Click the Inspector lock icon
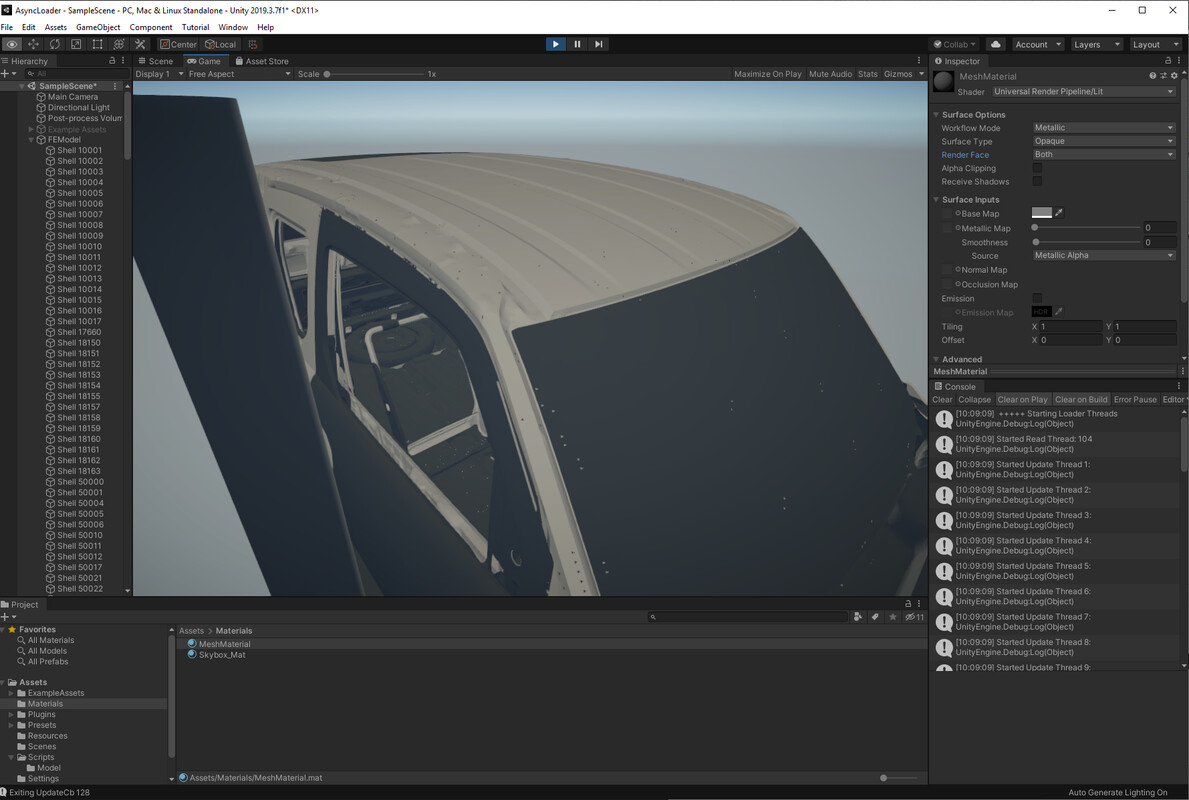The height and width of the screenshot is (800, 1189). (x=1166, y=61)
